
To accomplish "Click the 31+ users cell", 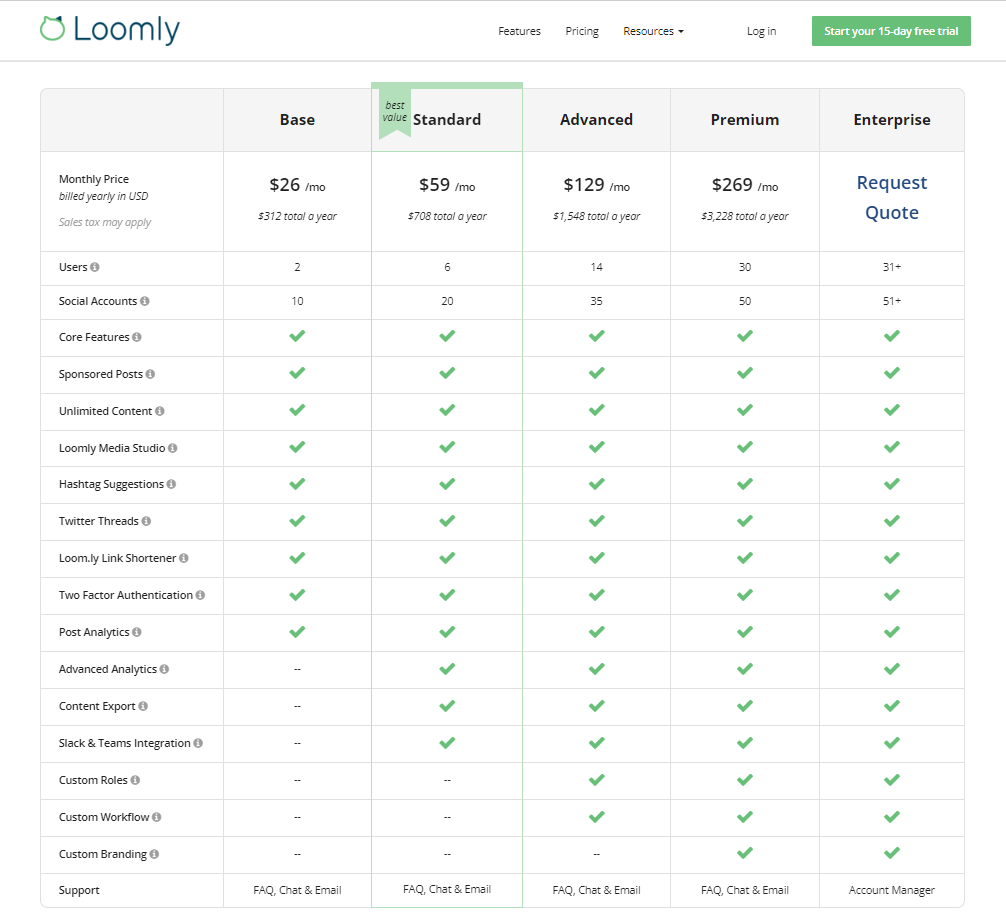I will (892, 267).
